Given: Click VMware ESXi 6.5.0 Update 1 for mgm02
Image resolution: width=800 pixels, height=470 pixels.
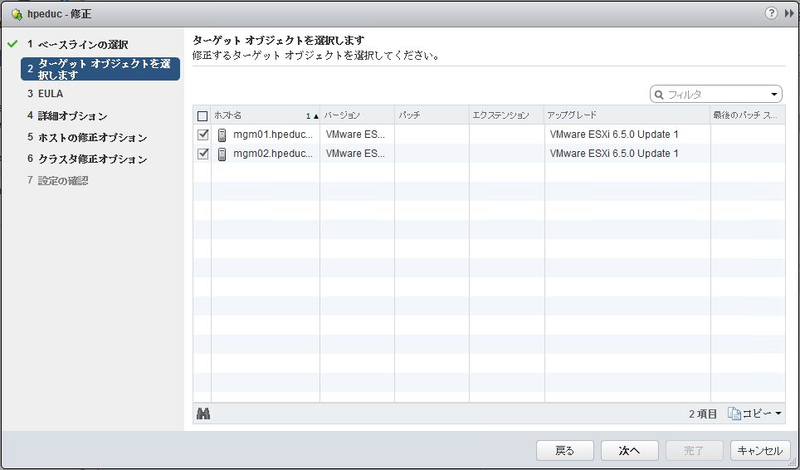Looking at the screenshot, I should [614, 154].
